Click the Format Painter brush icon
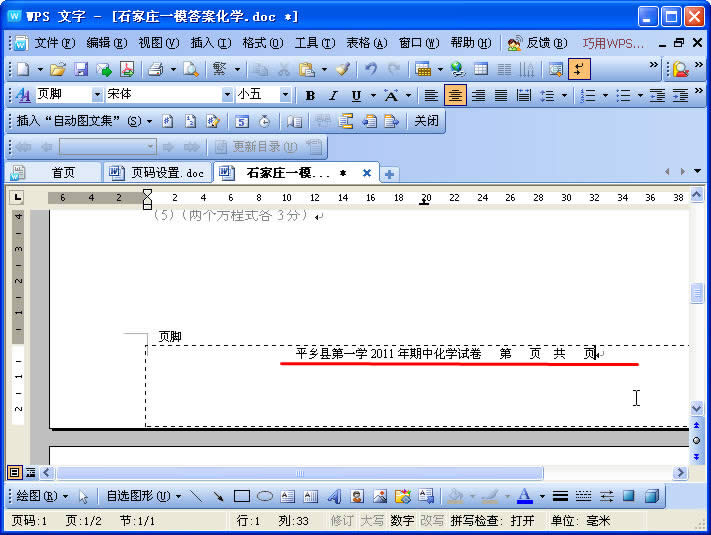This screenshot has height=535, width=711. coord(343,69)
